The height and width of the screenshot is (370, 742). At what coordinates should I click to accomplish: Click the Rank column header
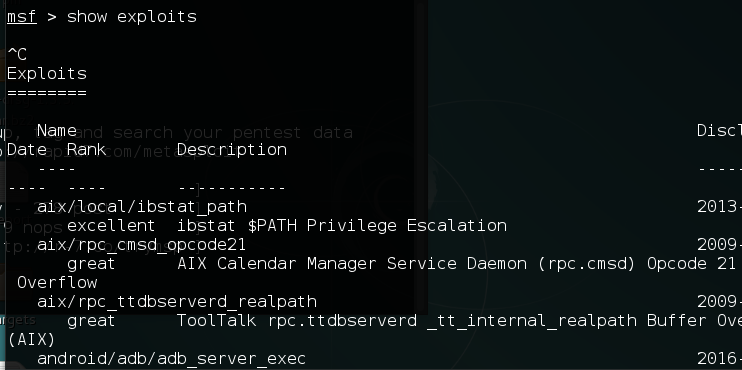[87, 150]
